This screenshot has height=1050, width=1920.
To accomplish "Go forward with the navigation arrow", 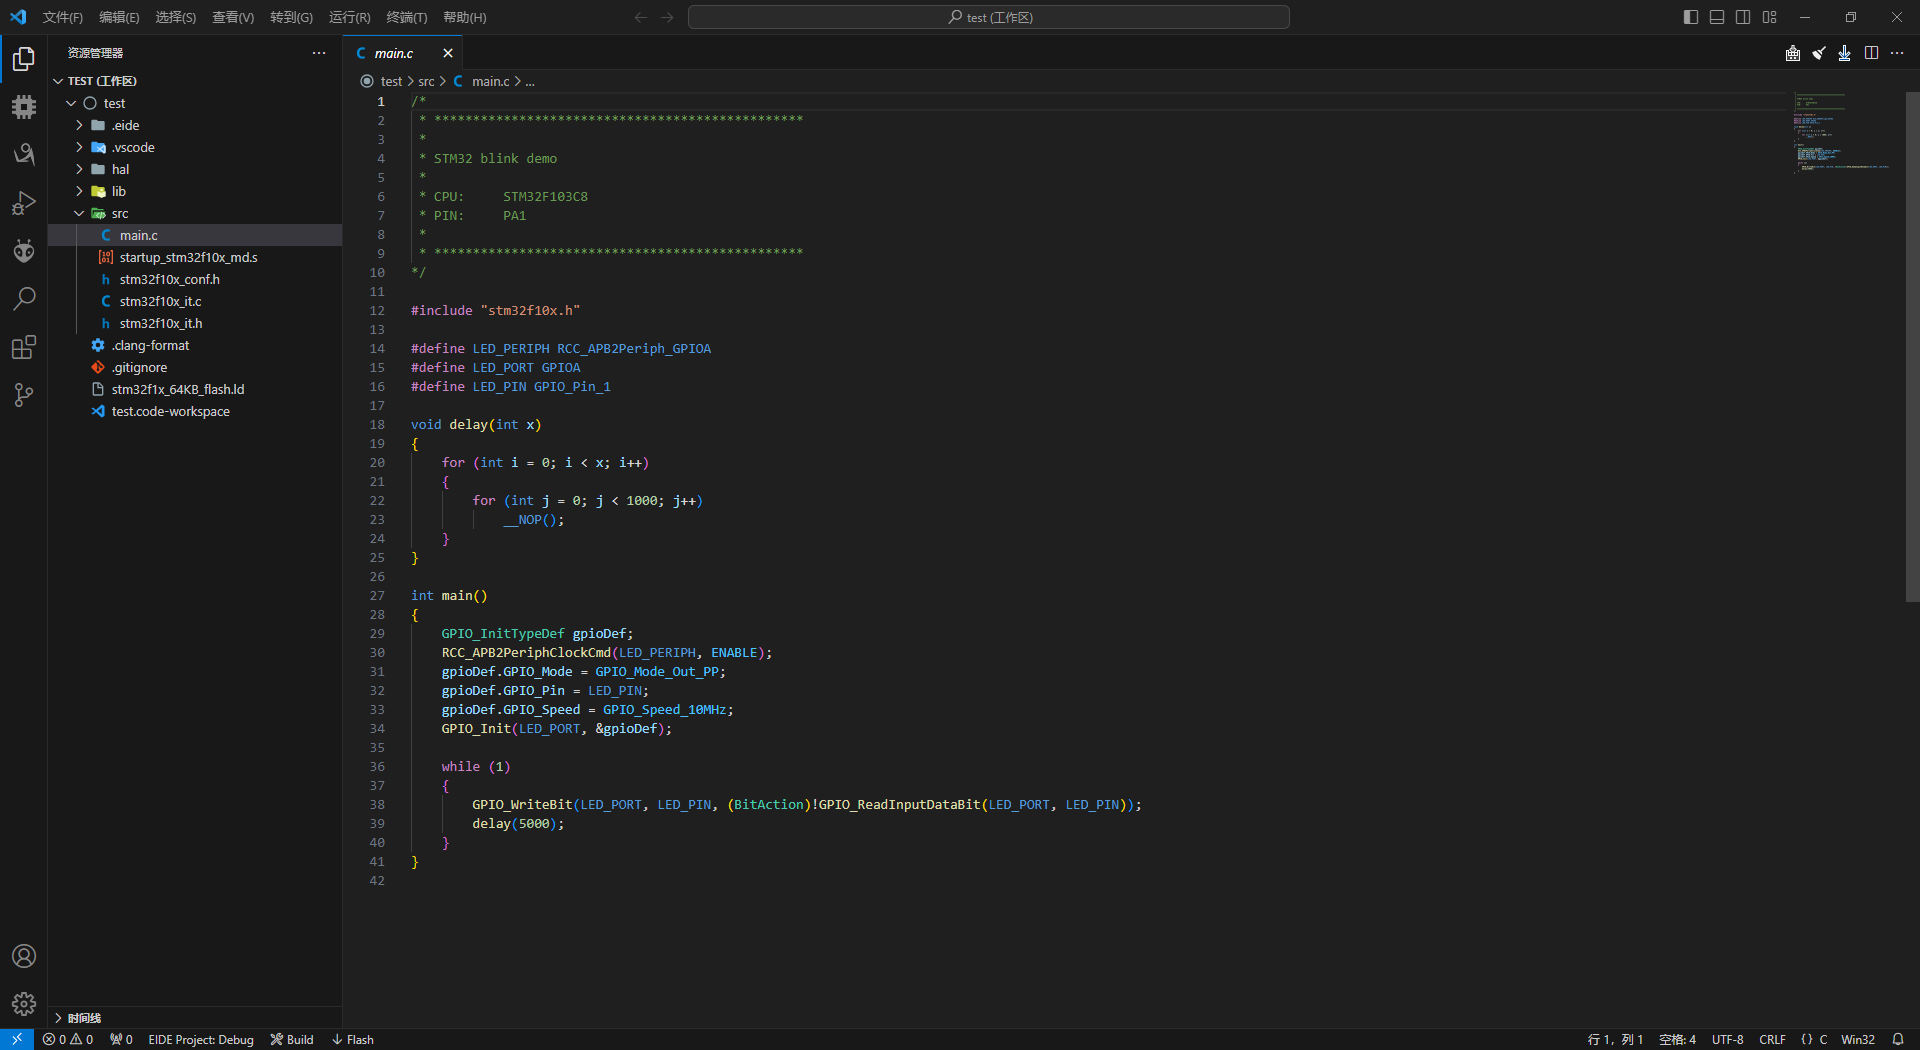I will pos(667,17).
